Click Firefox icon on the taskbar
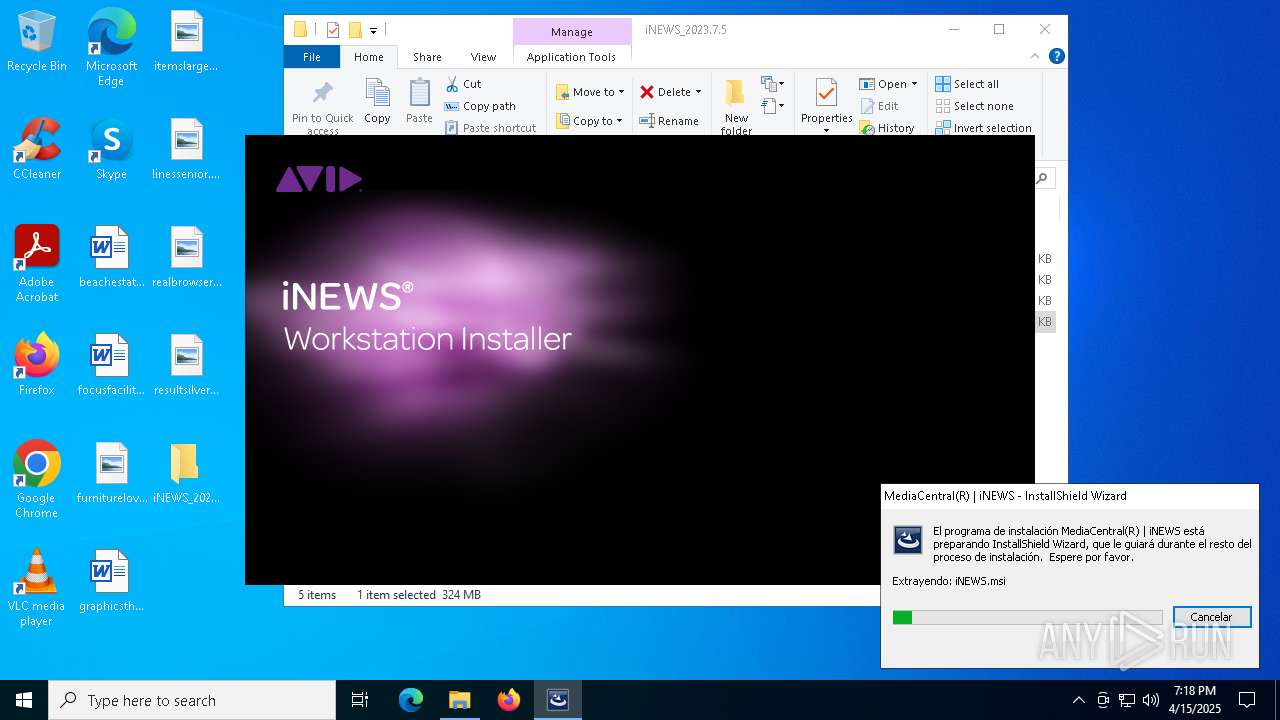The width and height of the screenshot is (1280, 720). [509, 700]
